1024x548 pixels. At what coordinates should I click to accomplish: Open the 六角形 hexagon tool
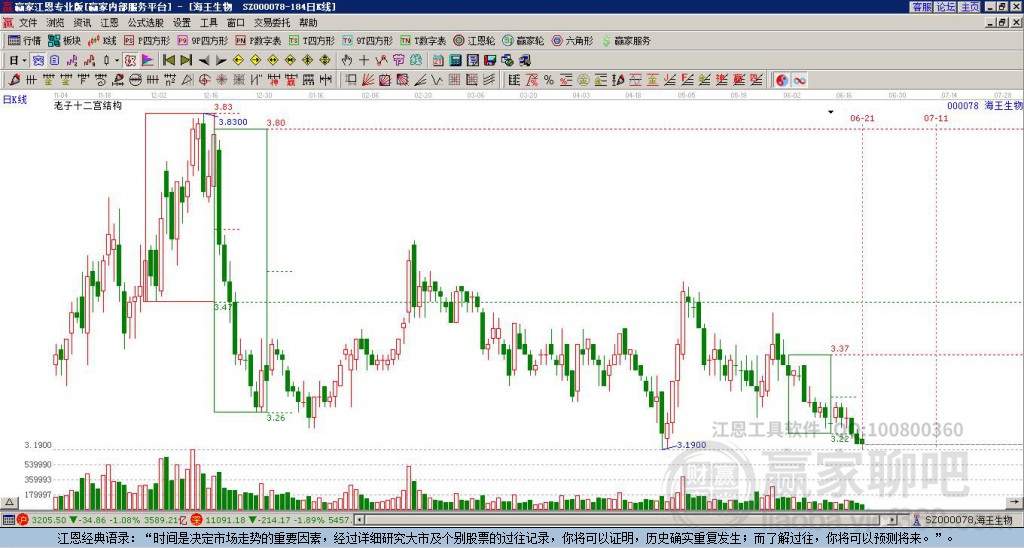[x=573, y=40]
